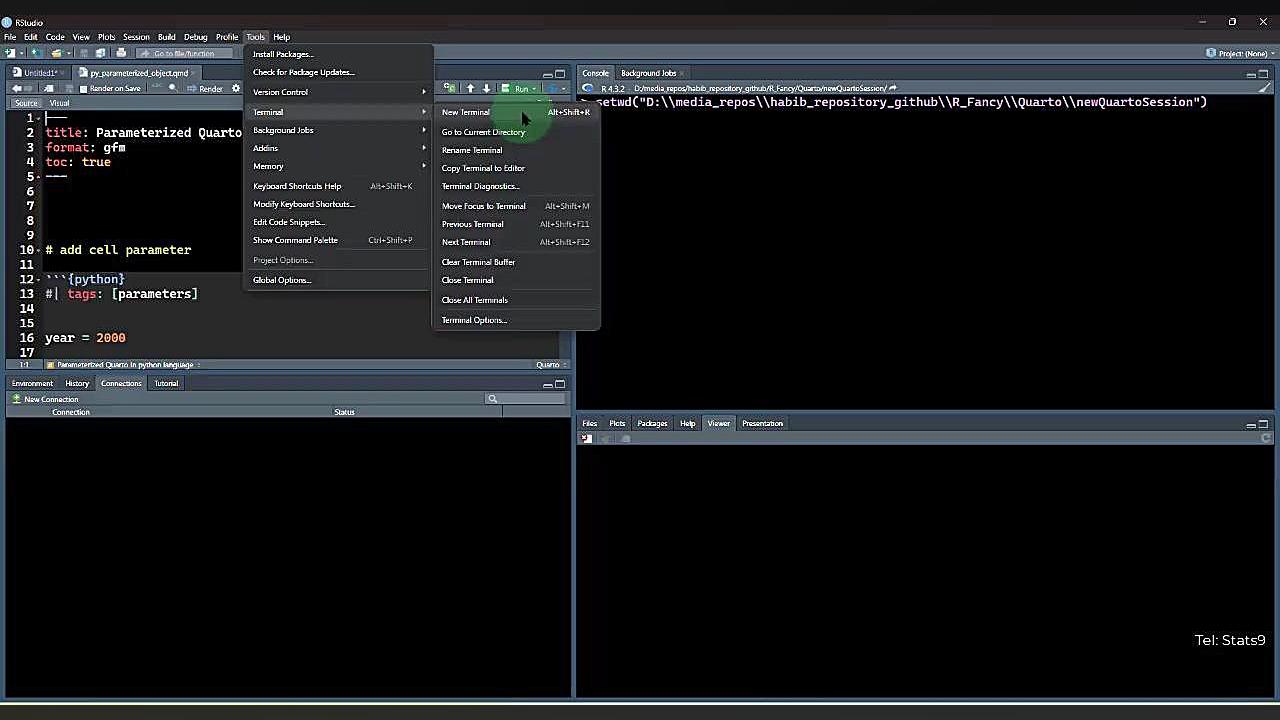Viewport: 1280px width, 720px height.
Task: Open the Help menu
Action: click(x=282, y=37)
